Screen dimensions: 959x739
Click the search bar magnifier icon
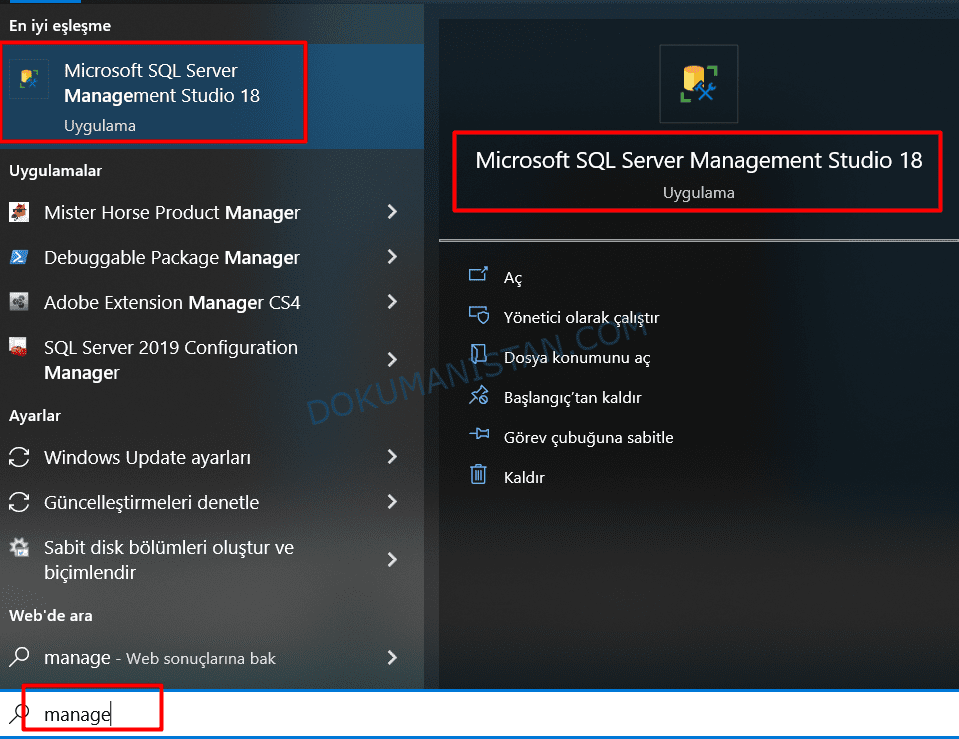click(20, 713)
